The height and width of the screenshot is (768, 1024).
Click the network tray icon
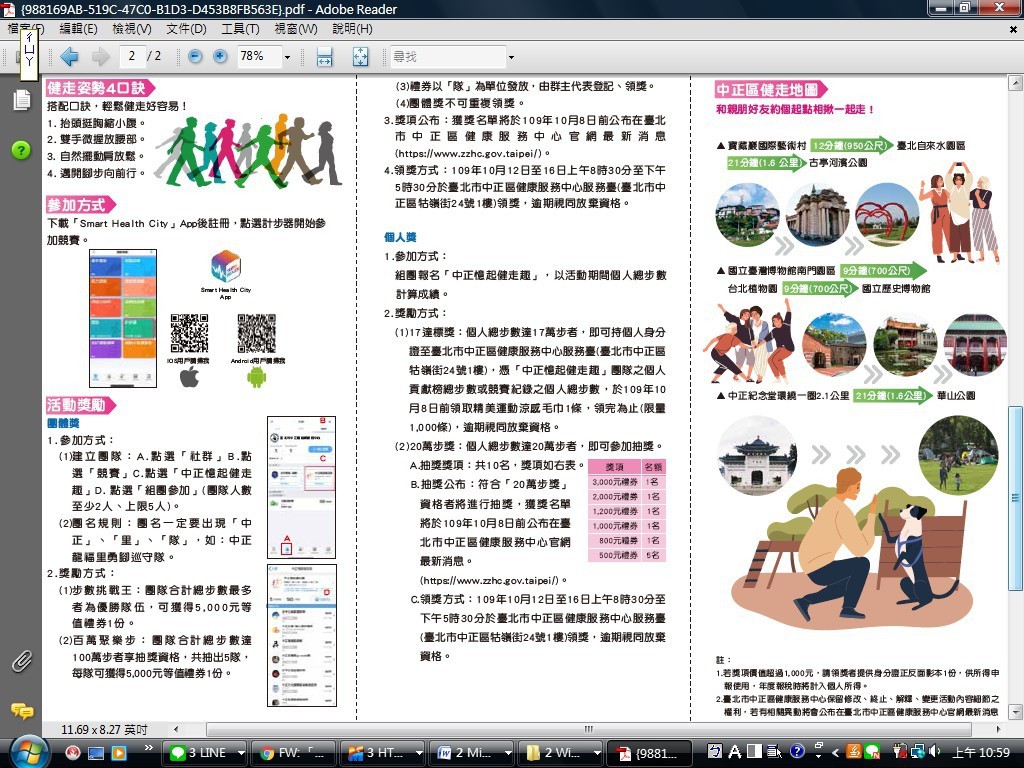point(918,752)
